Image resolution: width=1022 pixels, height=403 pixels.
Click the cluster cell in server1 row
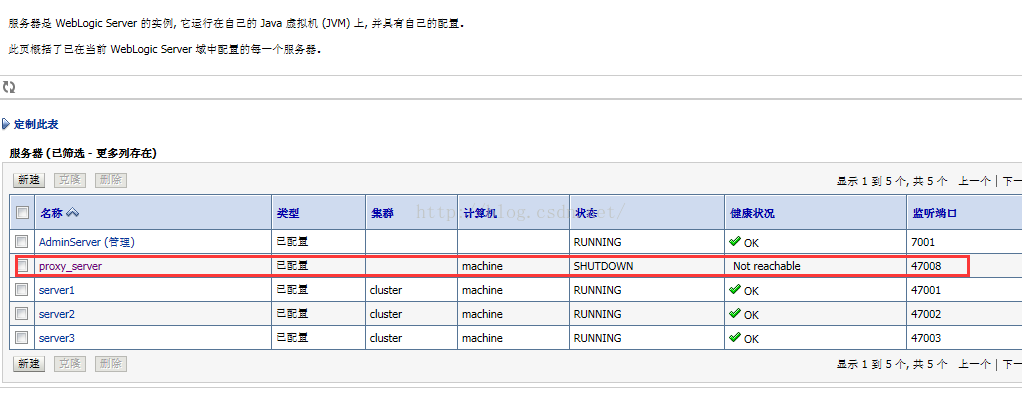coord(386,290)
